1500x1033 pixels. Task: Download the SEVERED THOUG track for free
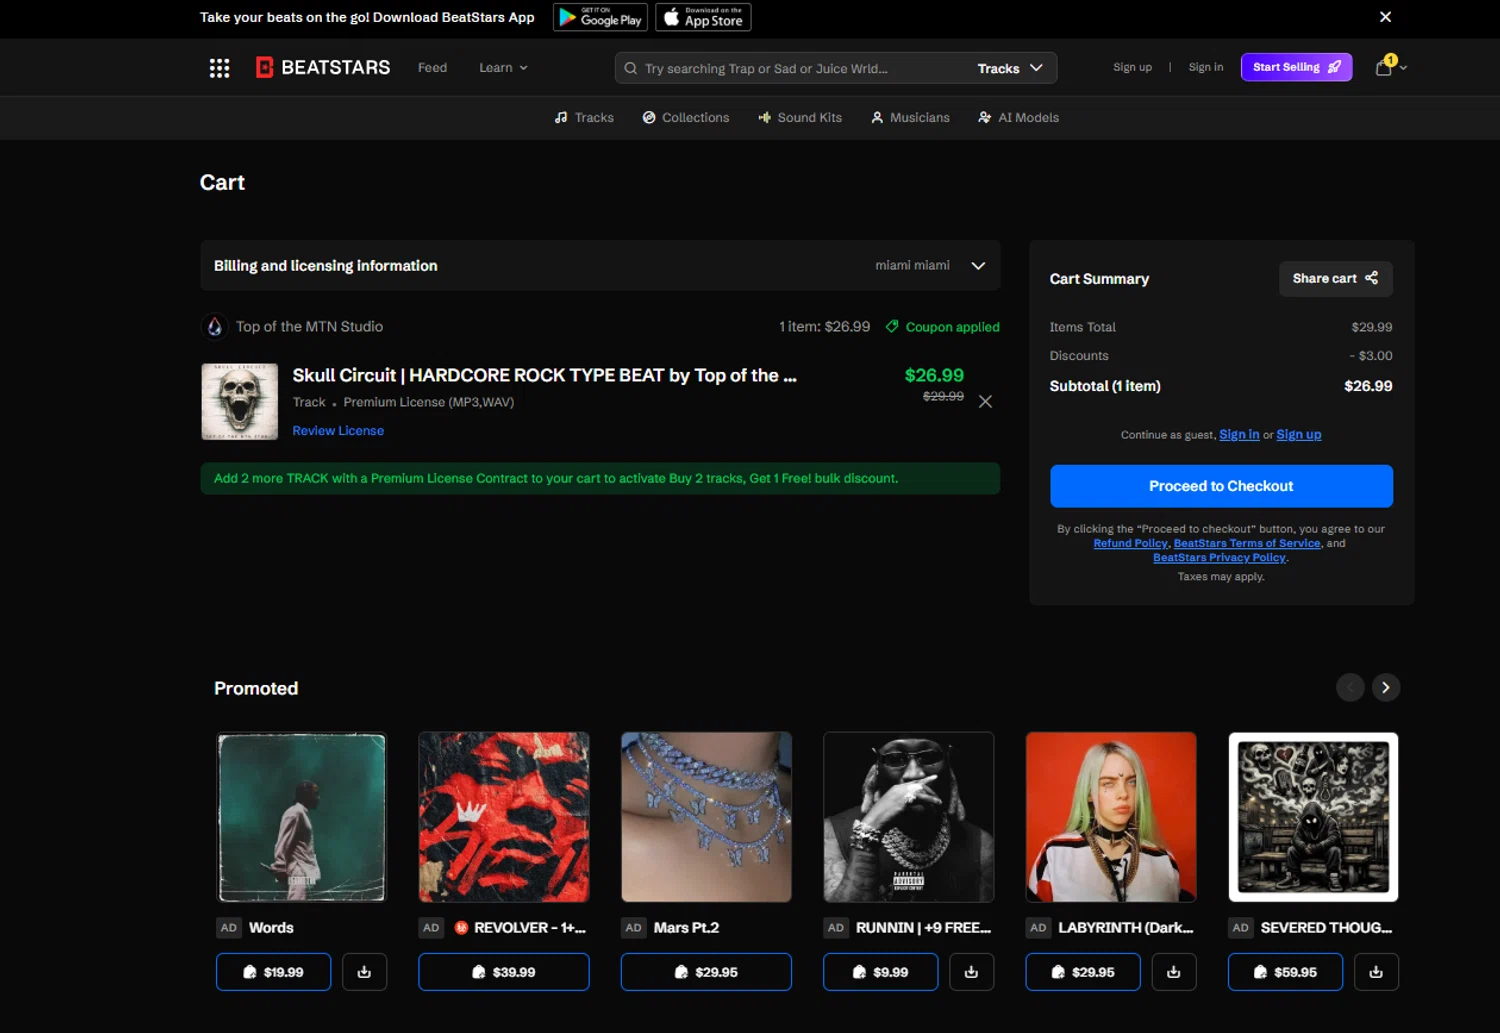pyautogui.click(x=1376, y=972)
